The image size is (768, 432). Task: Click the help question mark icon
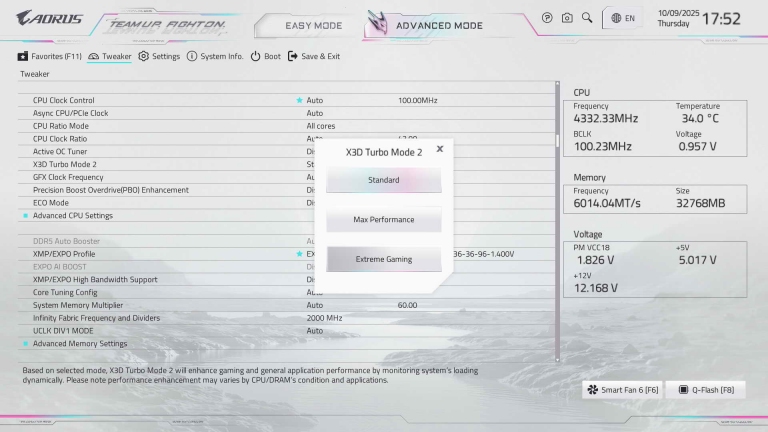coord(547,18)
